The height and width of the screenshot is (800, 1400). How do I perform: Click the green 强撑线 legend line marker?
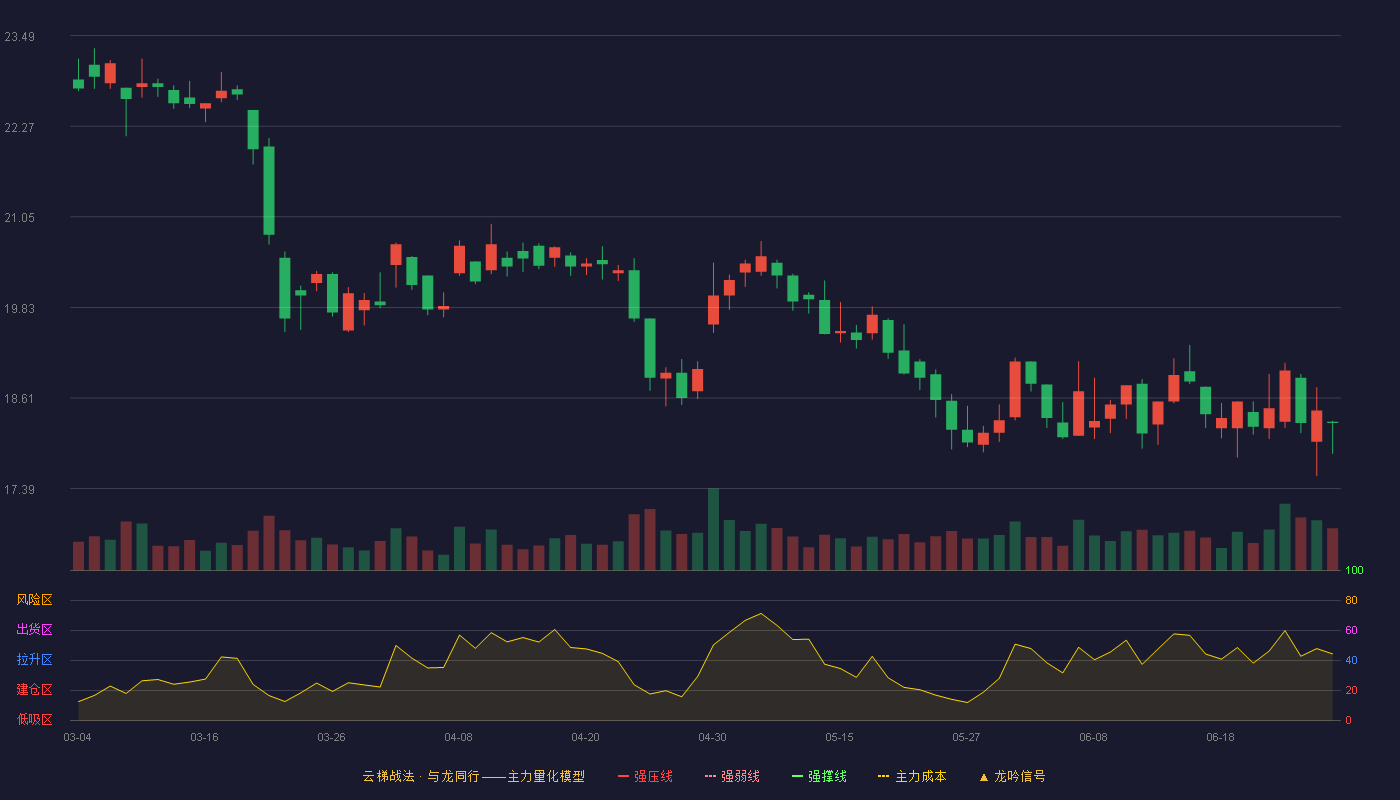pyautogui.click(x=797, y=776)
